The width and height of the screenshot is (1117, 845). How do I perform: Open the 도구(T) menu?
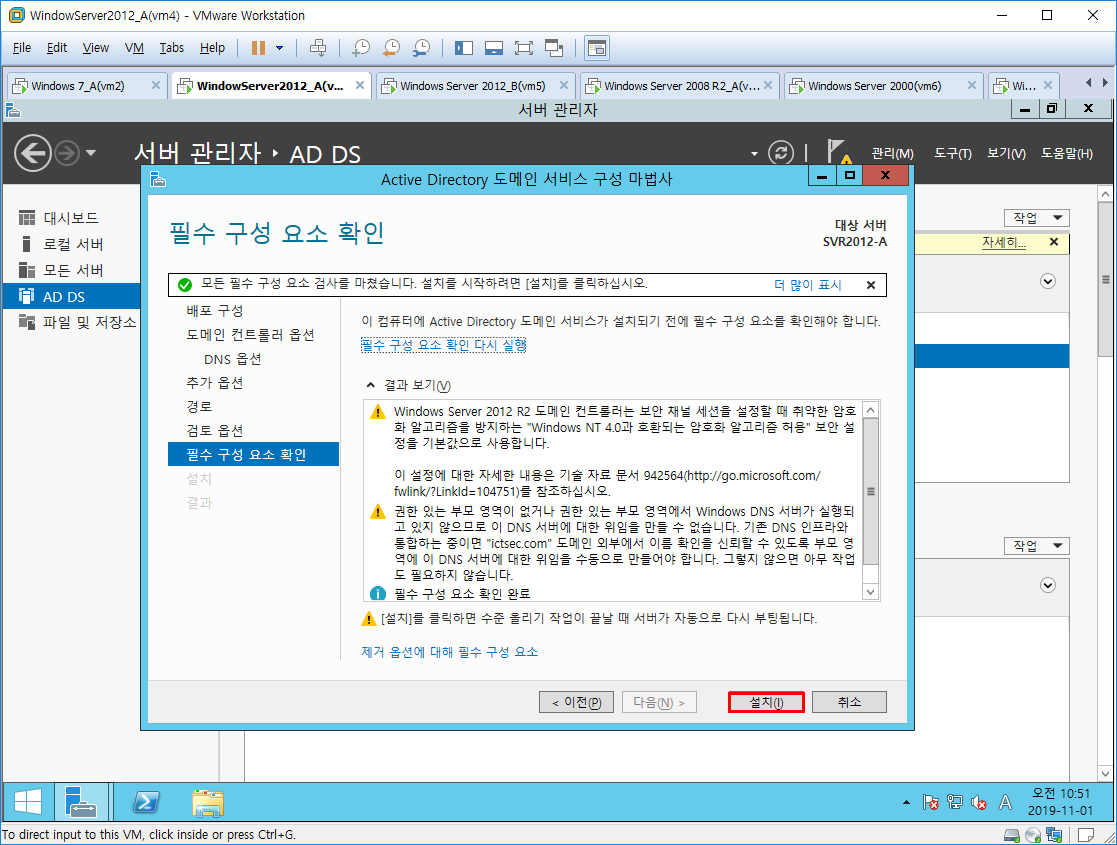pos(952,153)
